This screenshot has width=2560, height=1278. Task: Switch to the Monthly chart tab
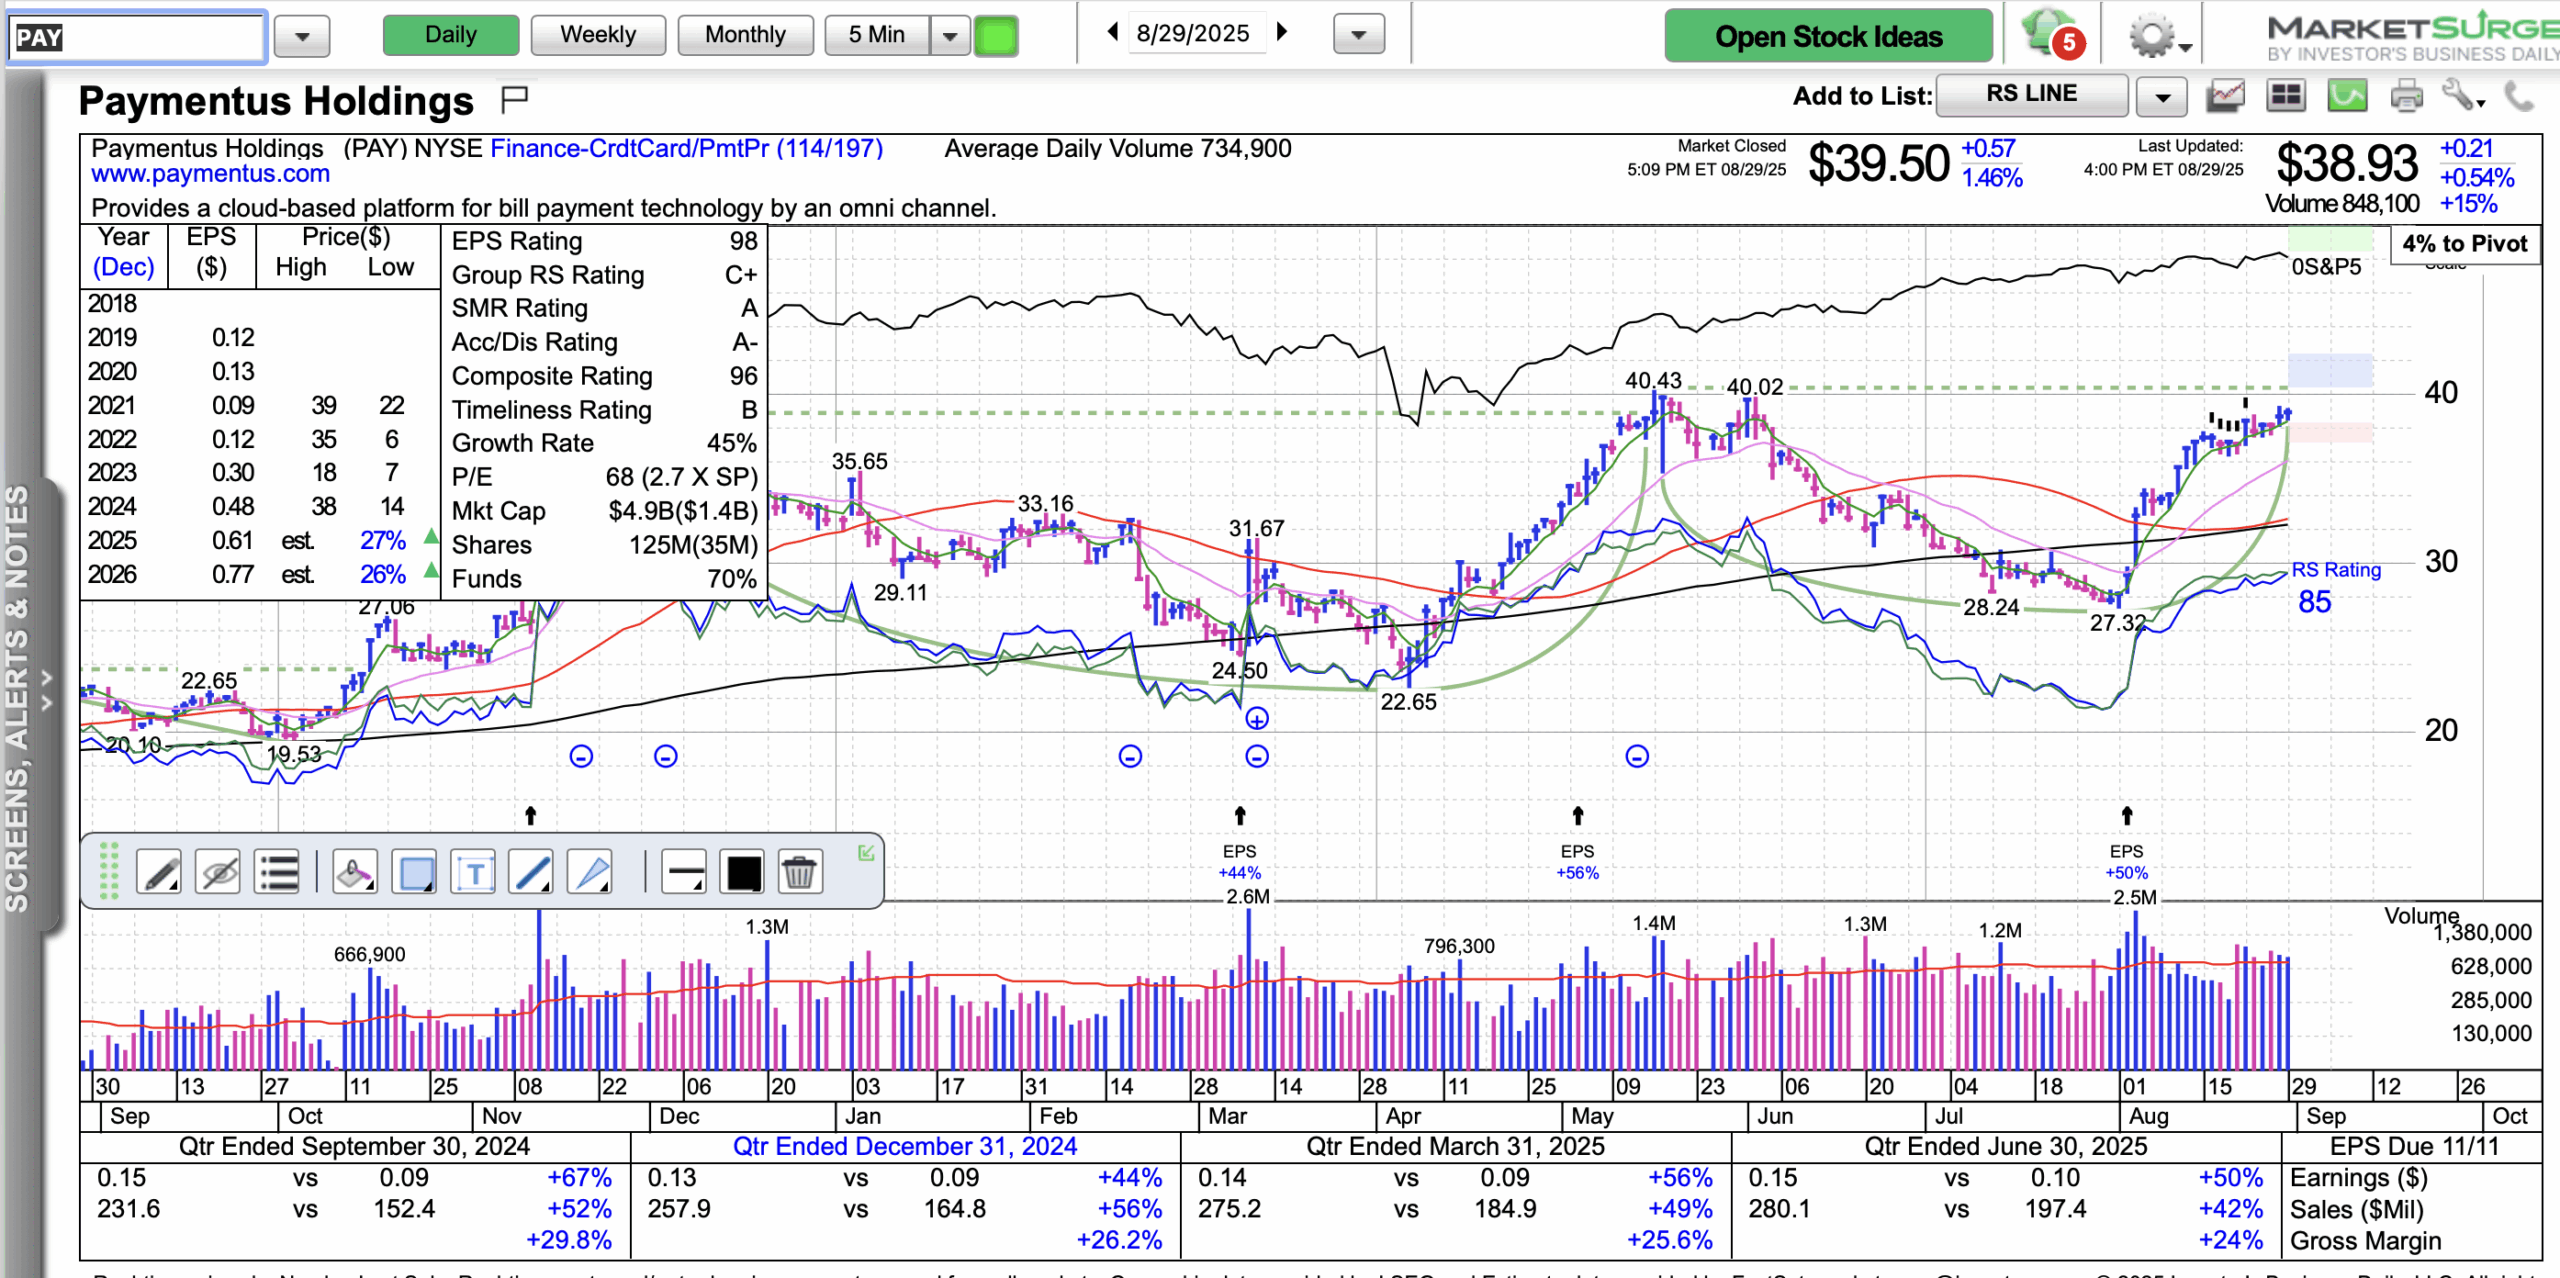745,35
